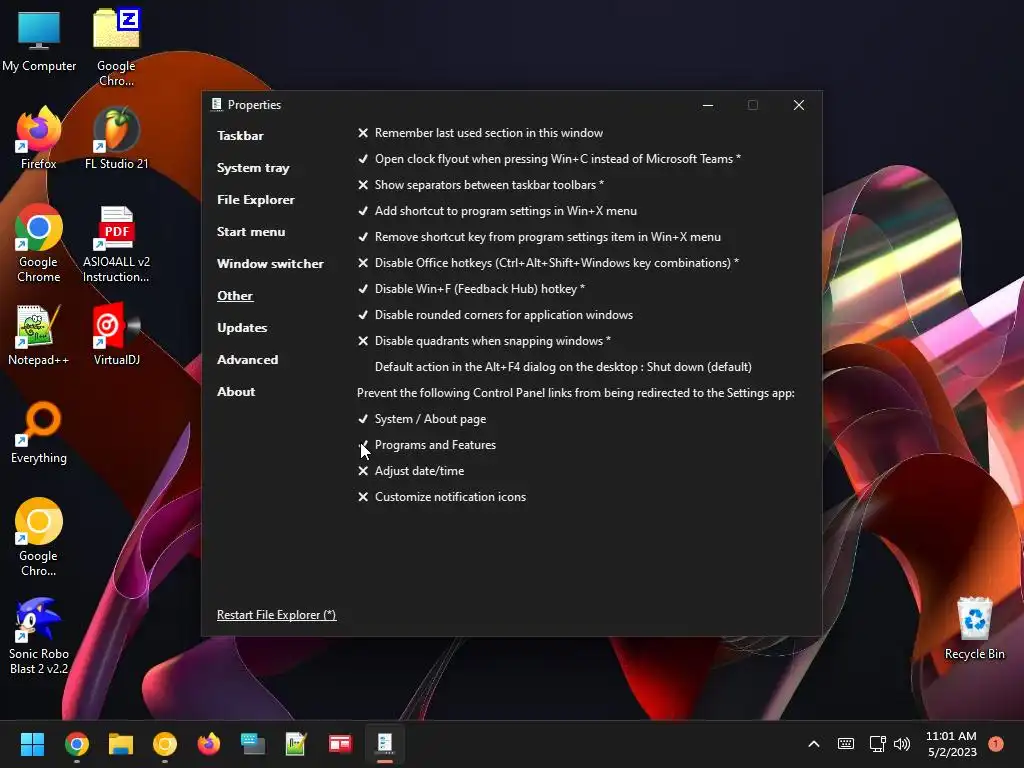Open the notification badge in the tray
This screenshot has height=768, width=1024.
996,744
